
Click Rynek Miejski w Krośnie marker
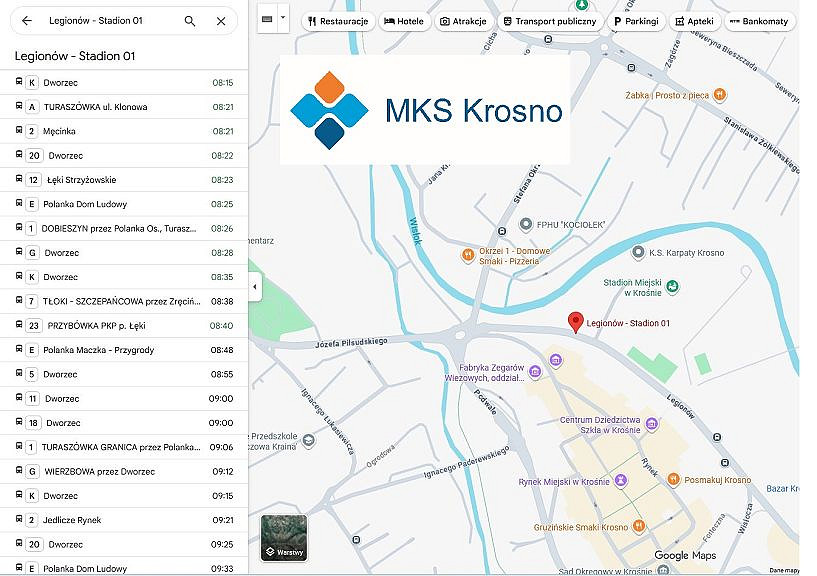tap(621, 480)
